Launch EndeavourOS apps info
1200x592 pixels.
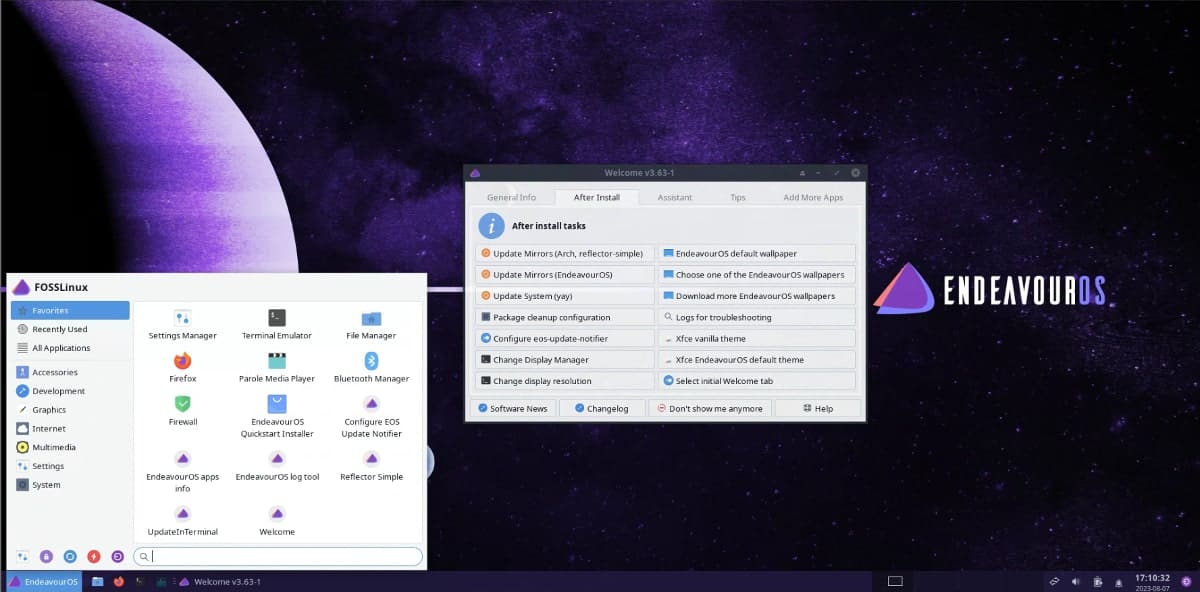[182, 471]
